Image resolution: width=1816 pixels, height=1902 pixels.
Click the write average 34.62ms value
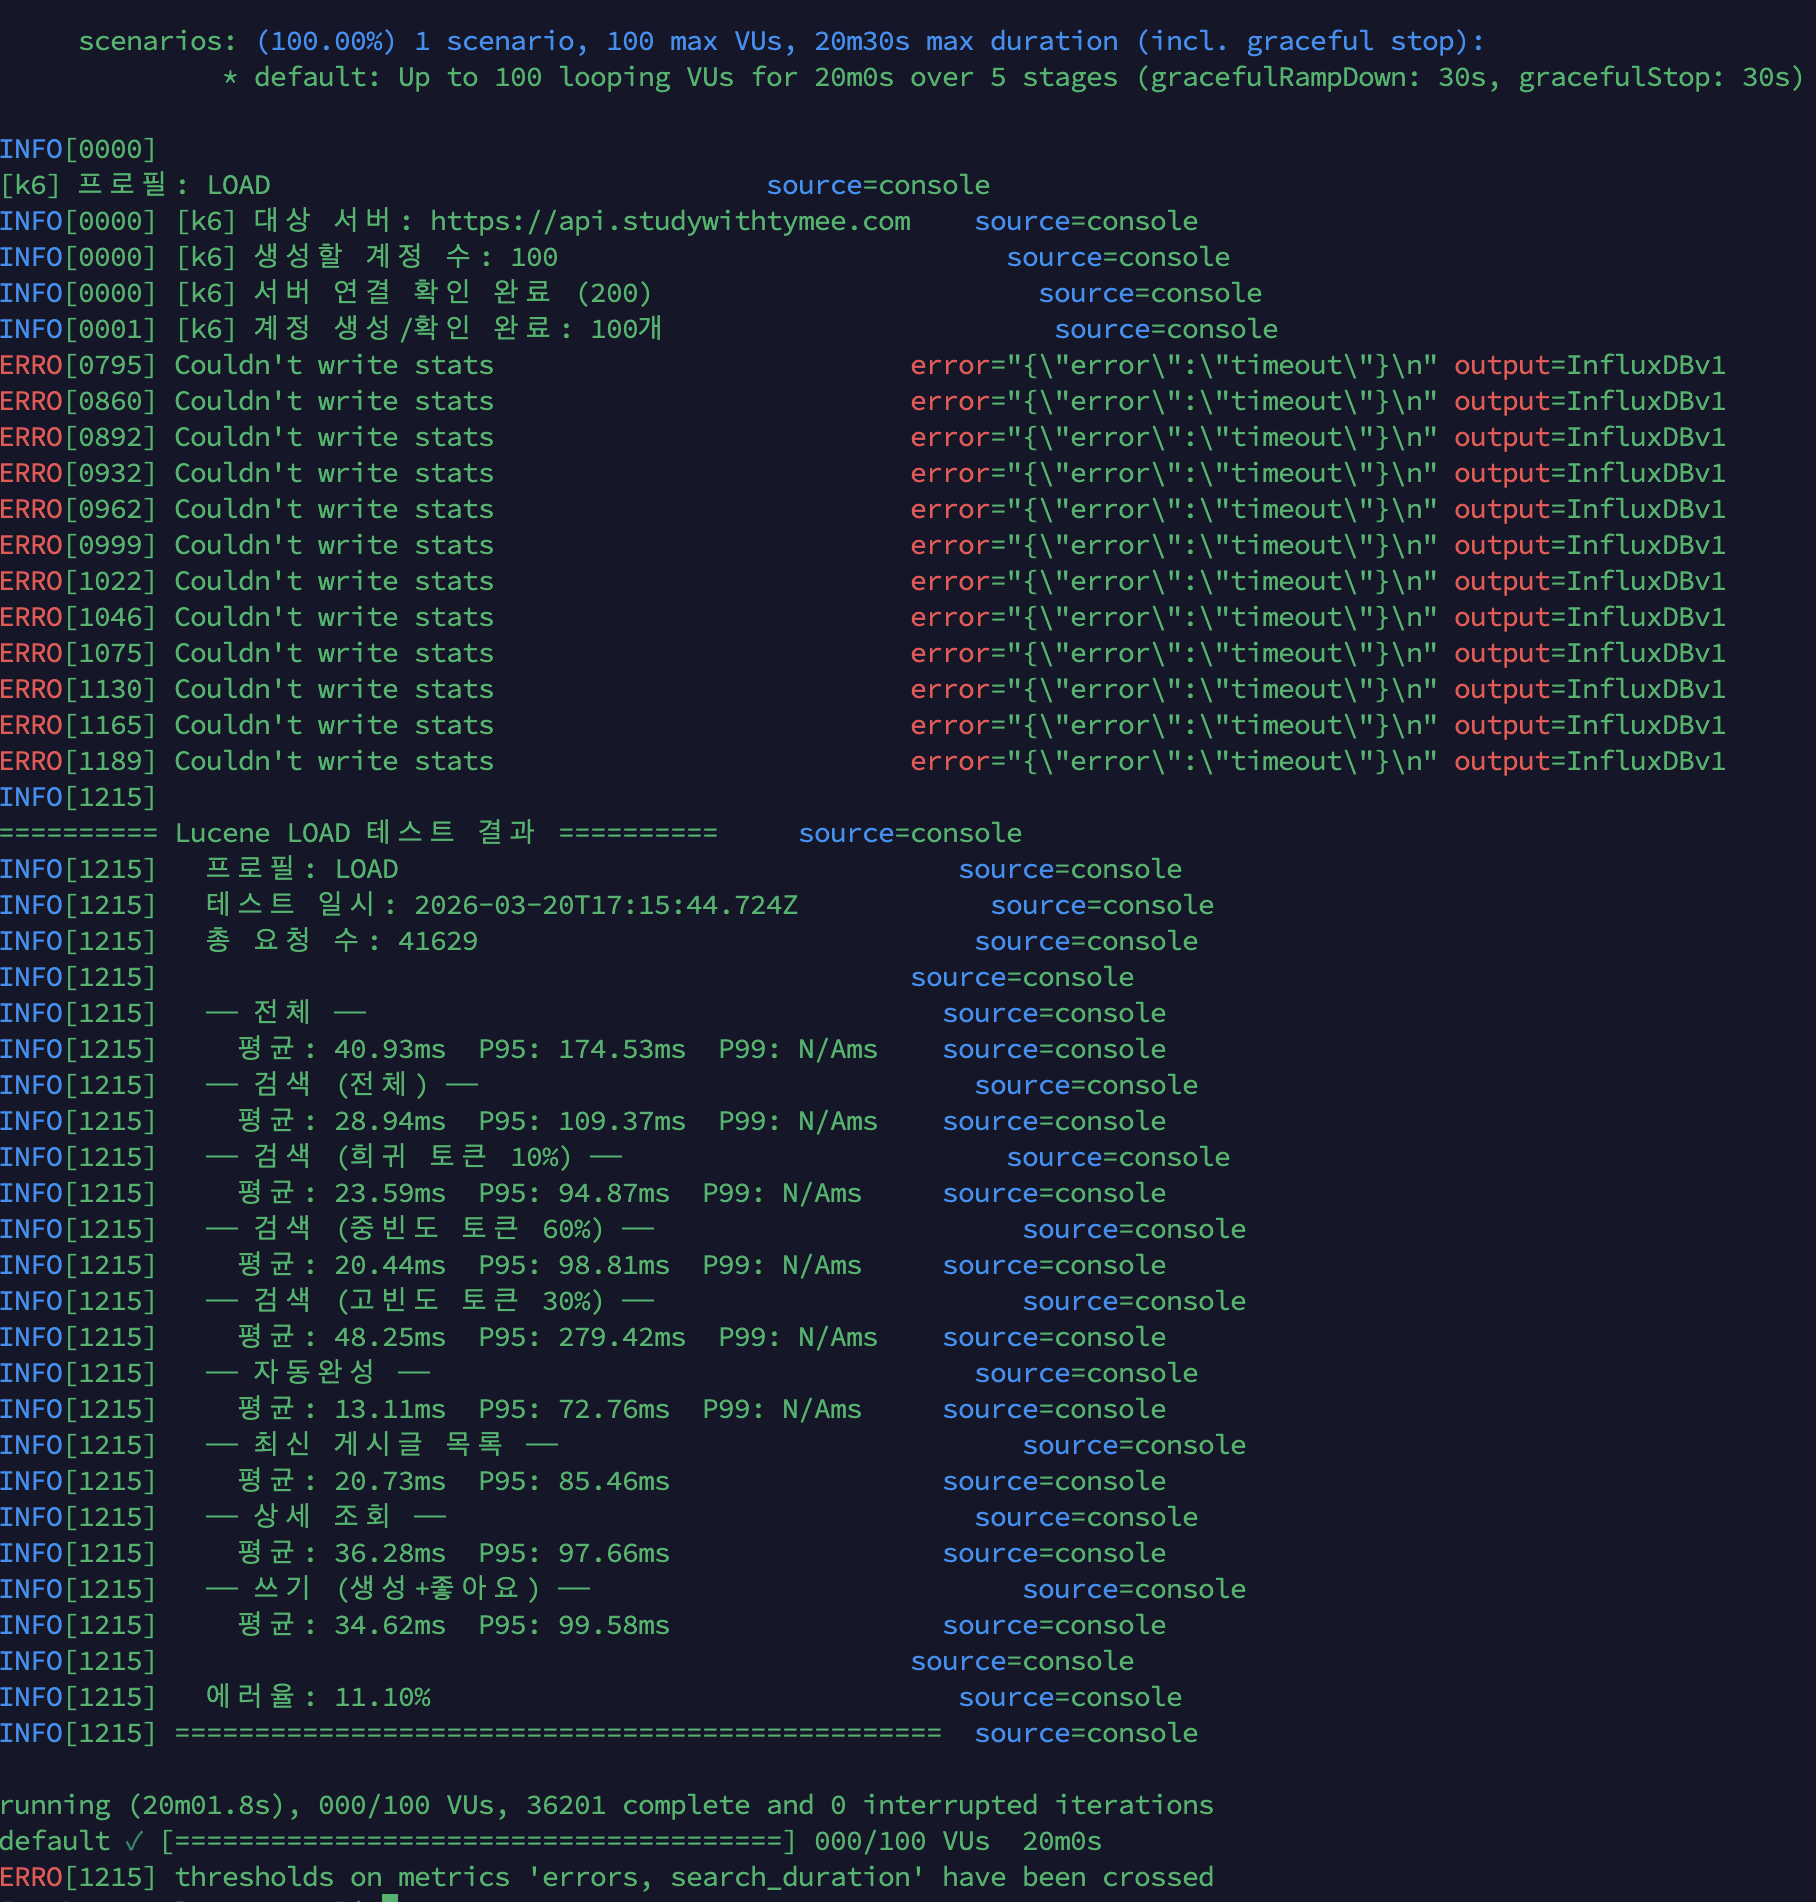(x=390, y=1625)
